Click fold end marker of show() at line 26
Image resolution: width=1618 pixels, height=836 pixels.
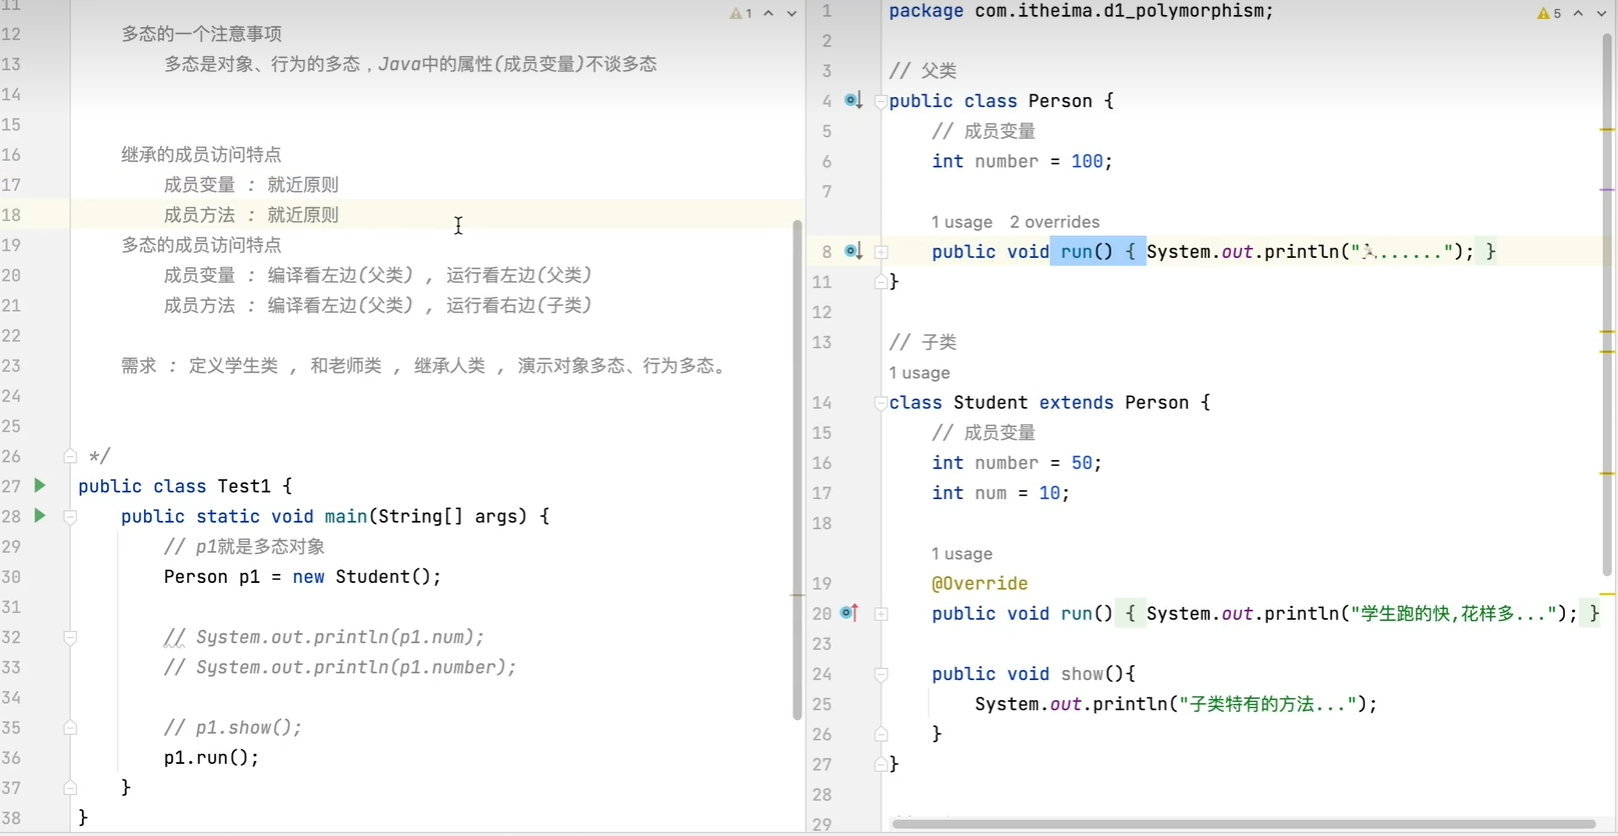(x=880, y=734)
